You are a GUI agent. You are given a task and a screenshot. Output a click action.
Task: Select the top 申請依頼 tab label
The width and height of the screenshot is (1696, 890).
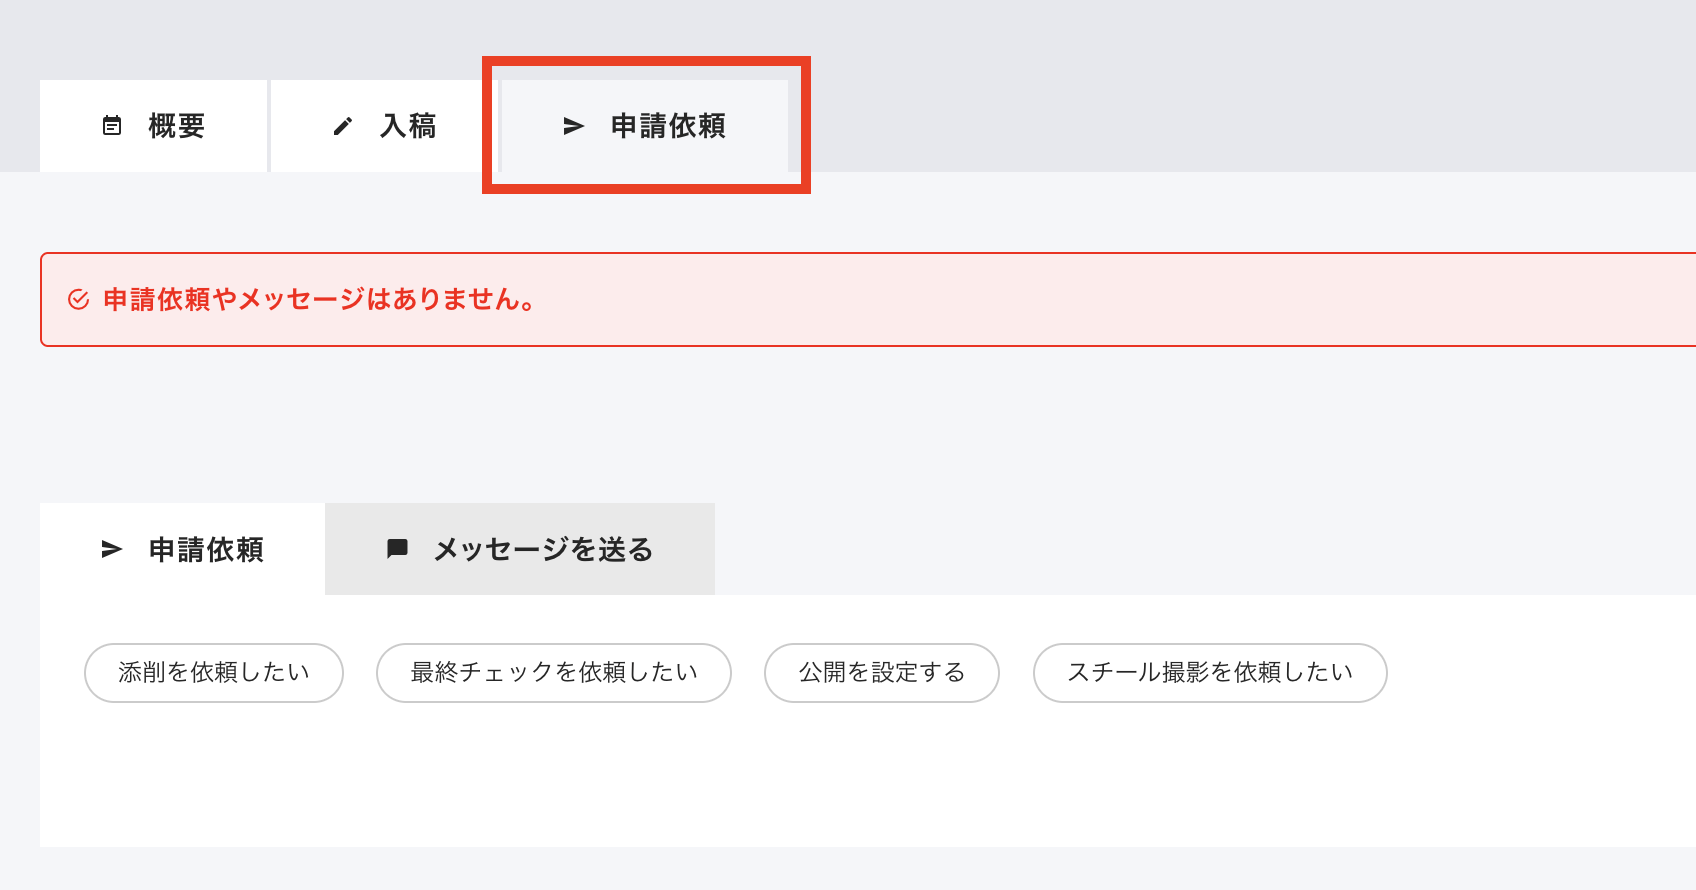(x=668, y=126)
